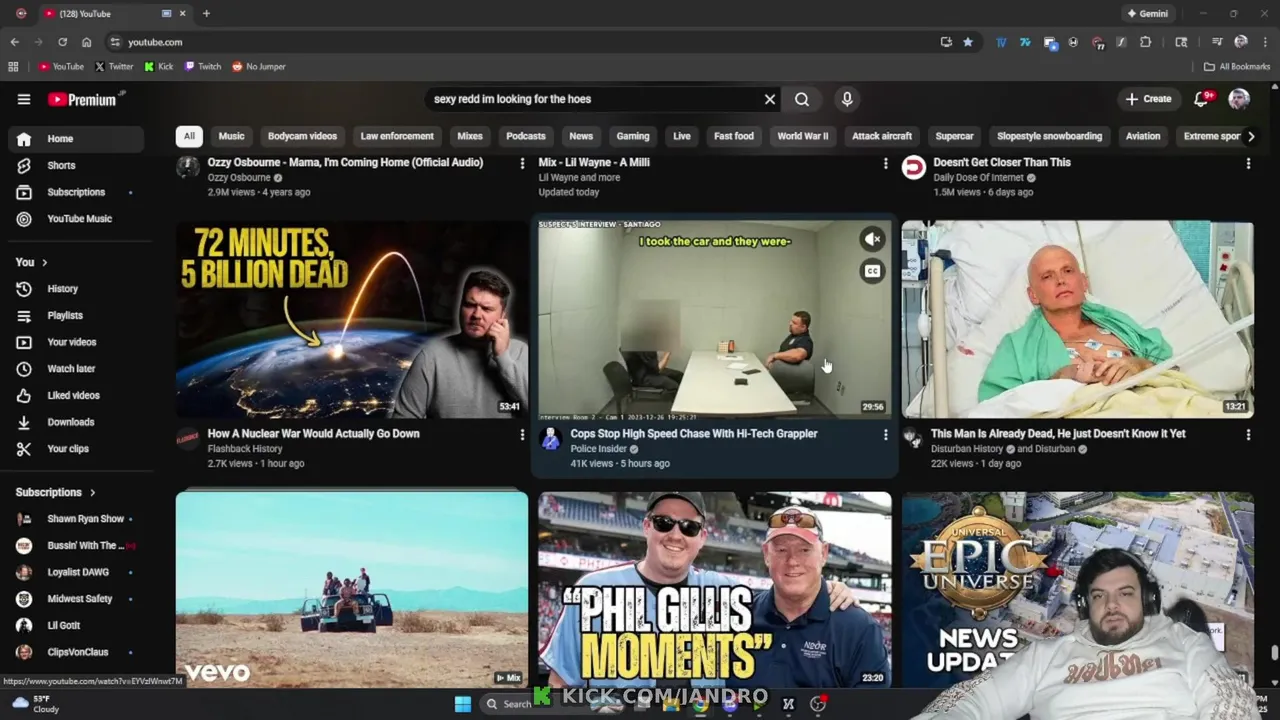The image size is (1280, 720).
Task: Open the Kick bookmark
Action: pyautogui.click(x=159, y=67)
